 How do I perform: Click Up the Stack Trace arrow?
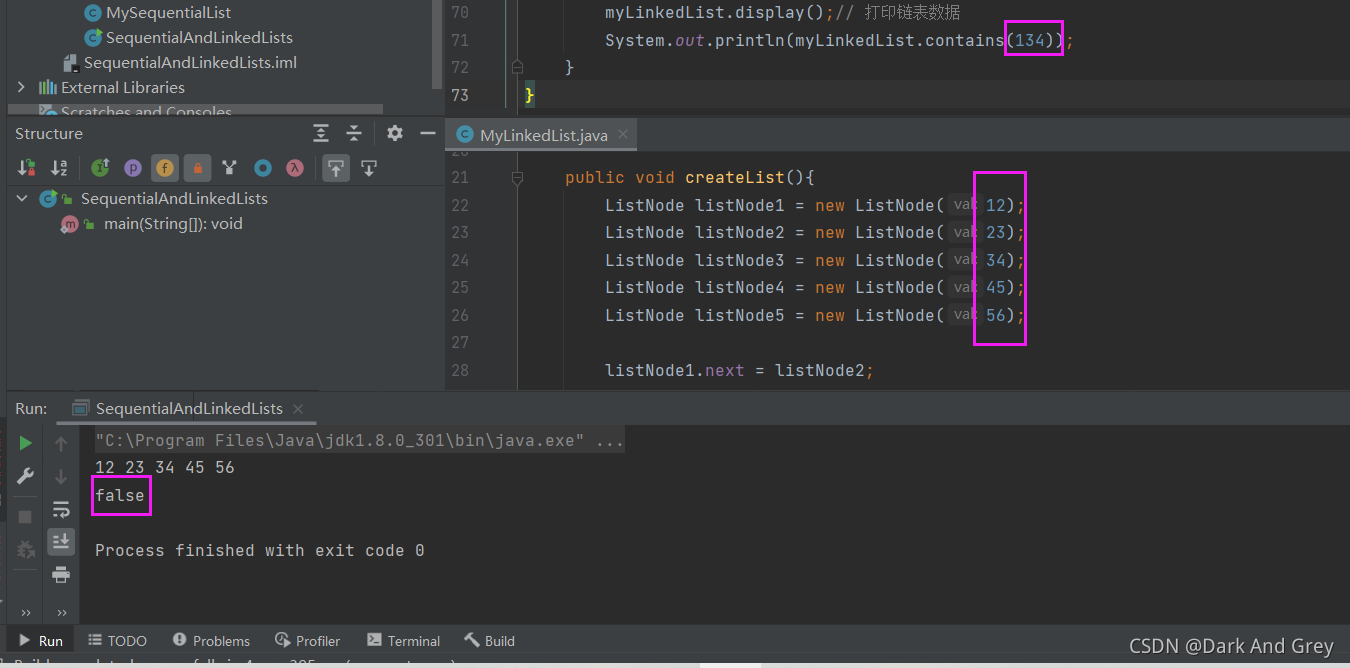coord(61,443)
